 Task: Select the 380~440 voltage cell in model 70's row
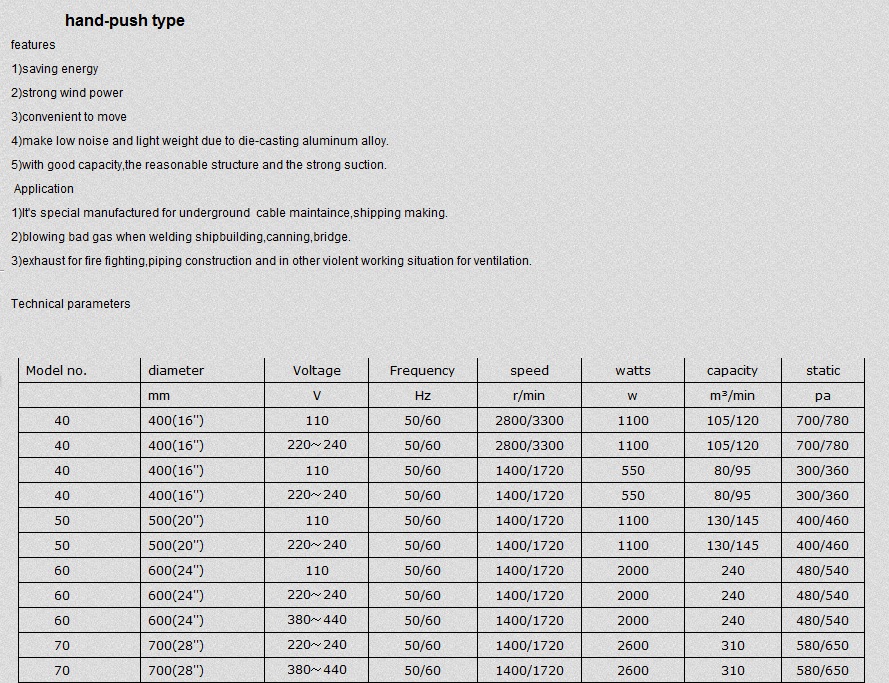pyautogui.click(x=316, y=669)
